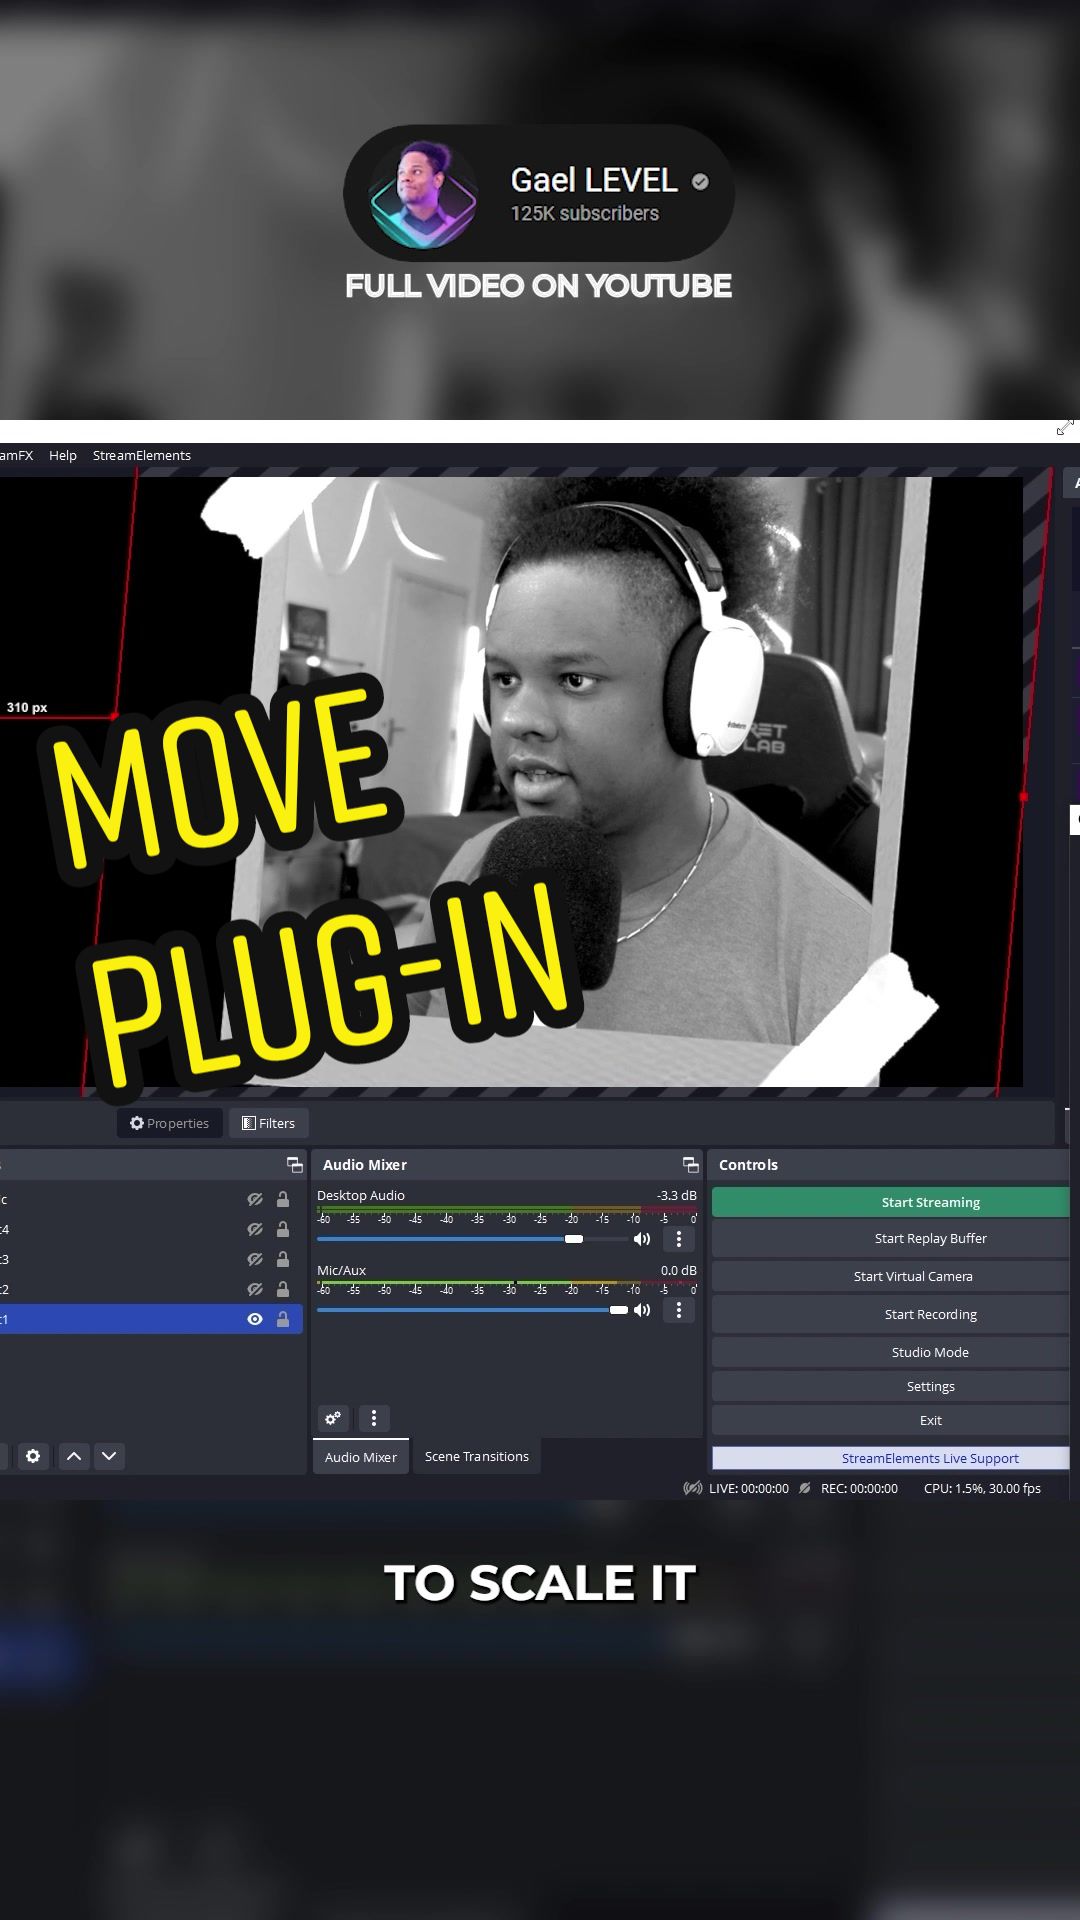The width and height of the screenshot is (1080, 1920).
Task: Open source properties gear in sources toolbar
Action: (33, 1456)
